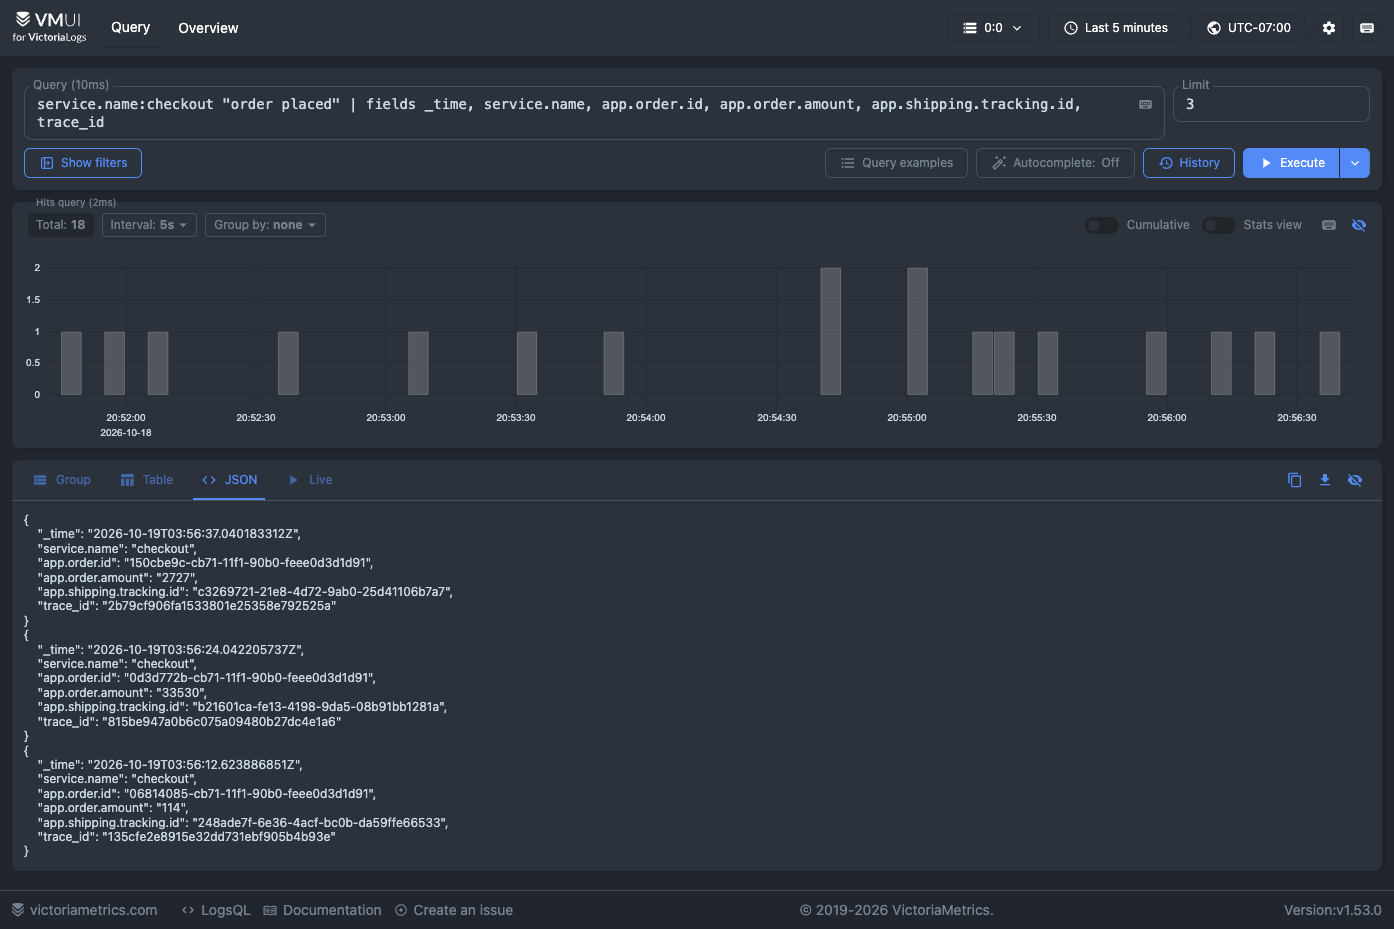
Task: Click the leftmost bar in hits chart
Action: [71, 363]
